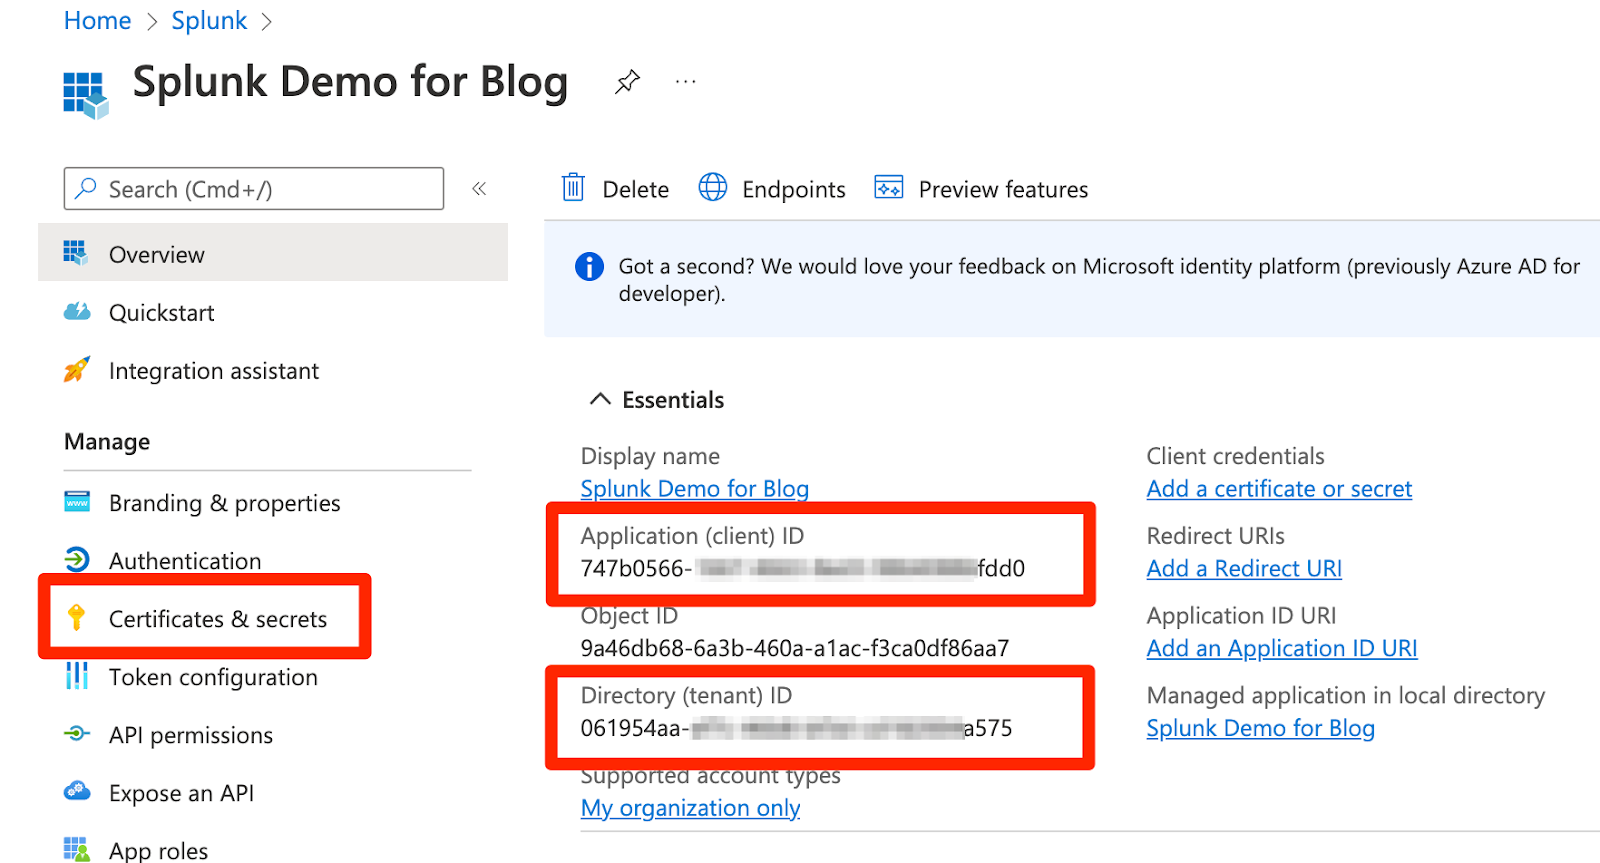Click Add a Redirect URI
Image resolution: width=1600 pixels, height=863 pixels.
pos(1244,569)
